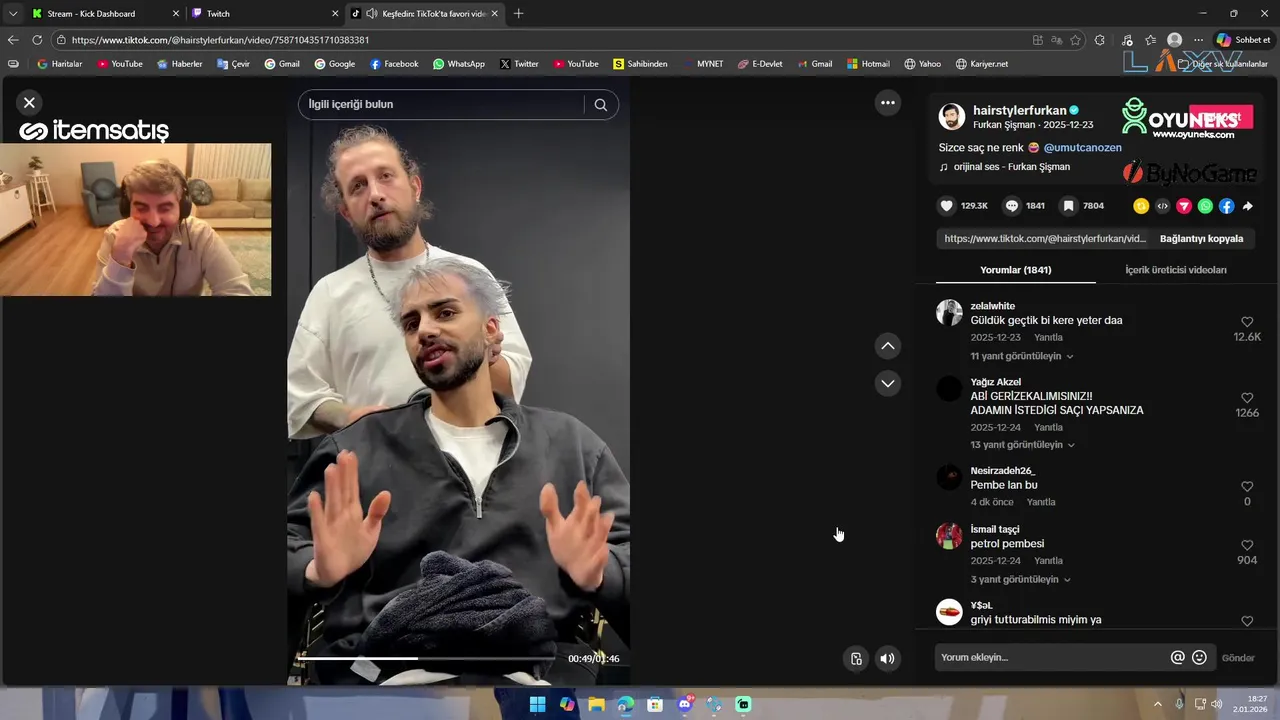The image size is (1280, 720).
Task: Open the @umutcanozen mention link
Action: (1083, 147)
